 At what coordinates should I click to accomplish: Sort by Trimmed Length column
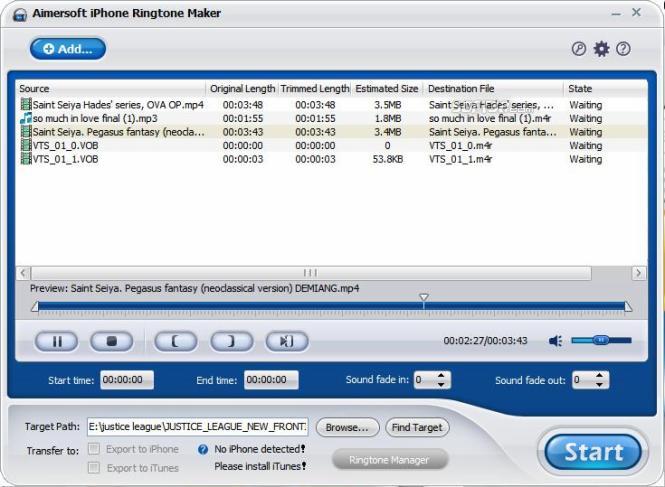pyautogui.click(x=315, y=88)
